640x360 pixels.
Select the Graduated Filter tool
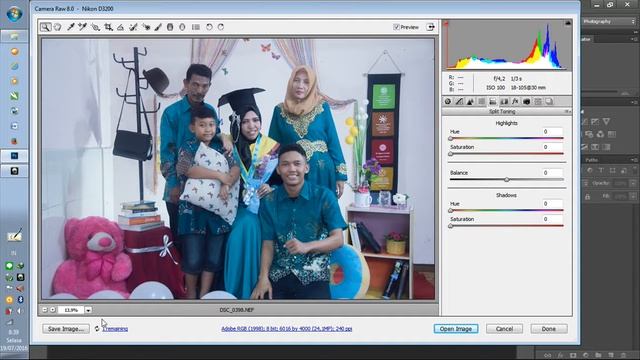[x=170, y=27]
